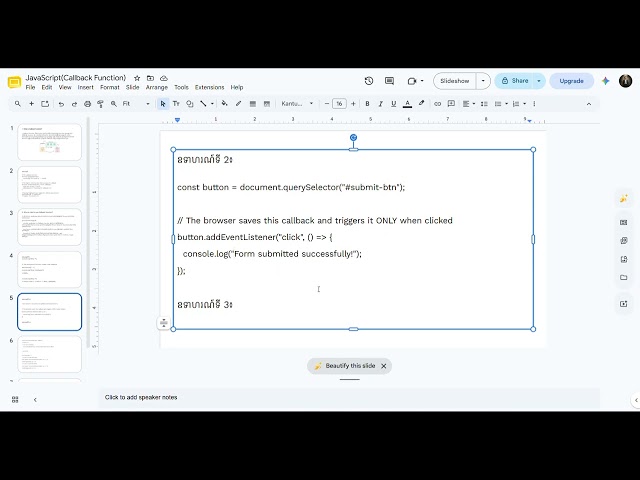The height and width of the screenshot is (480, 640).
Task: Toggle Bold formatting
Action: click(367, 104)
